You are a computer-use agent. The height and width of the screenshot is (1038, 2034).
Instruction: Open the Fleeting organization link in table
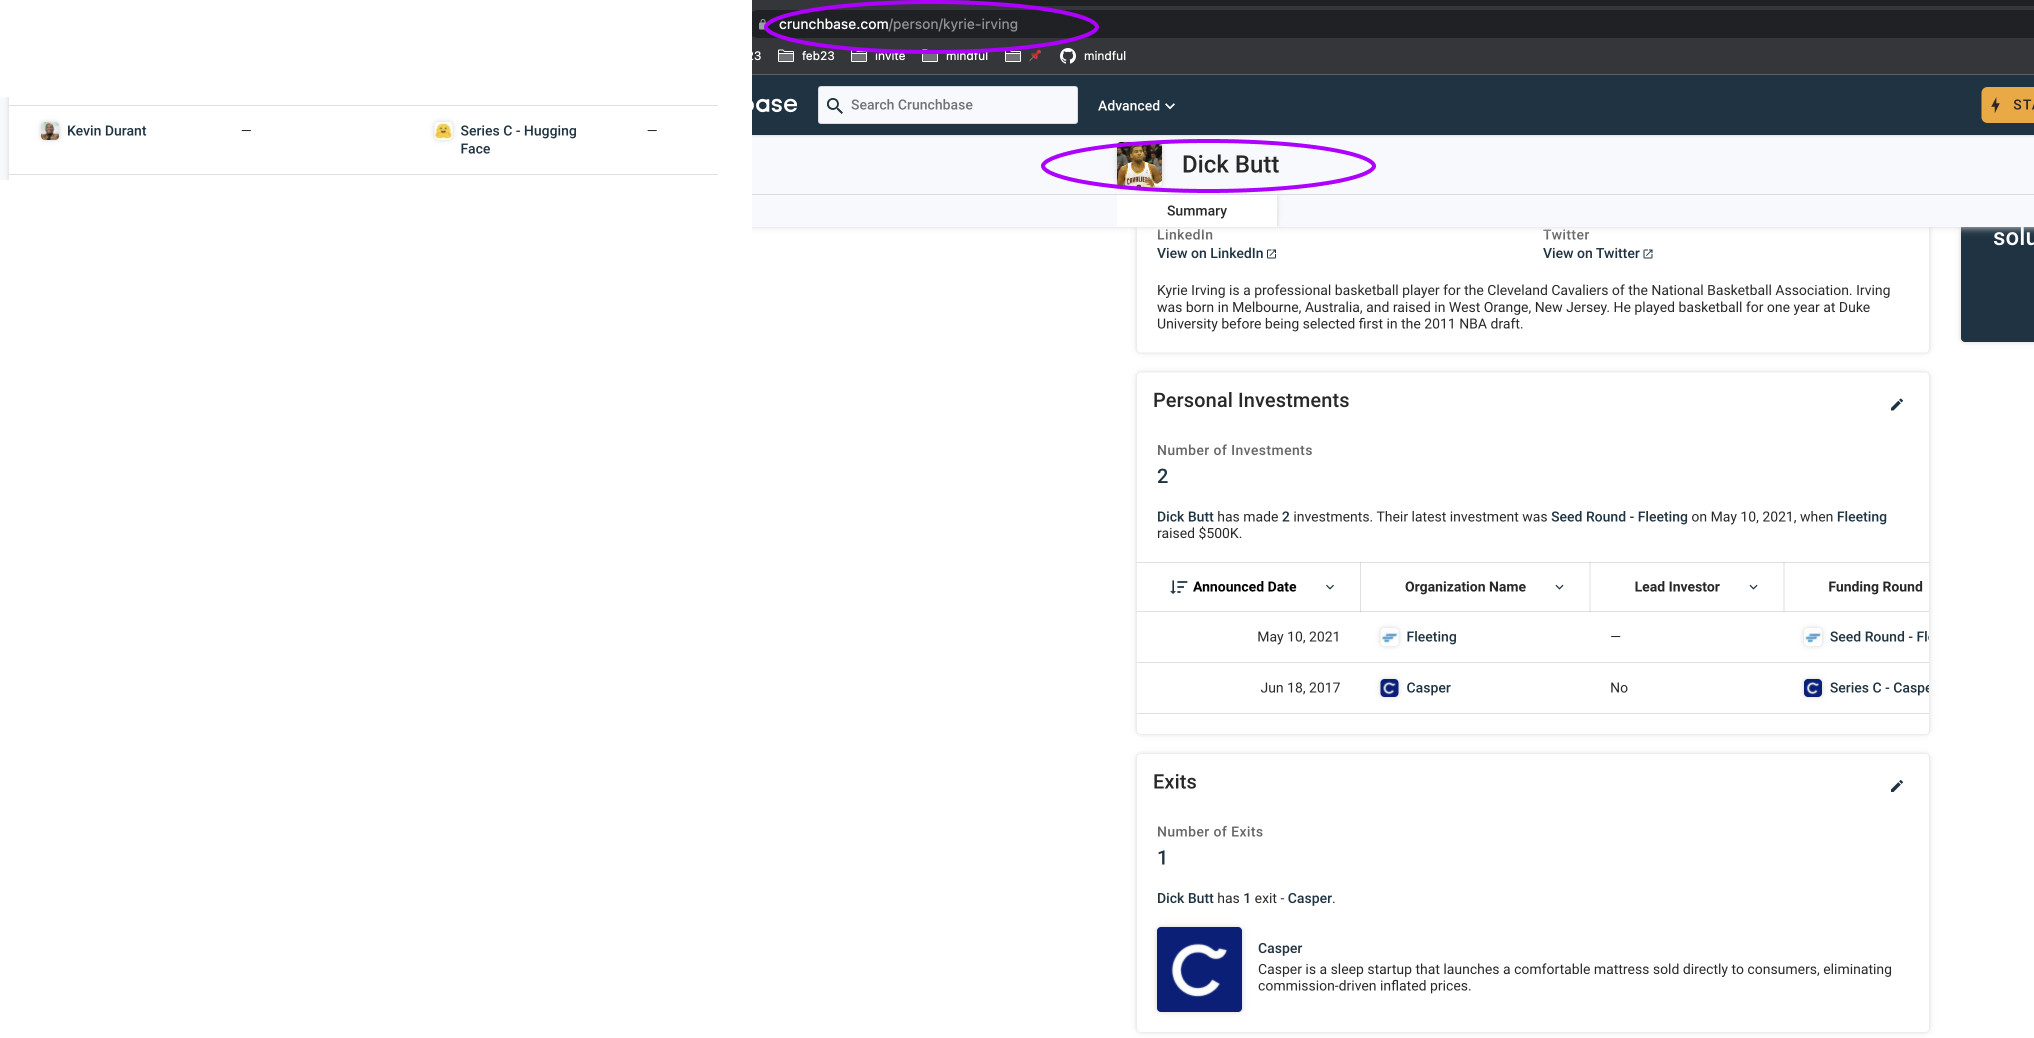(x=1431, y=637)
